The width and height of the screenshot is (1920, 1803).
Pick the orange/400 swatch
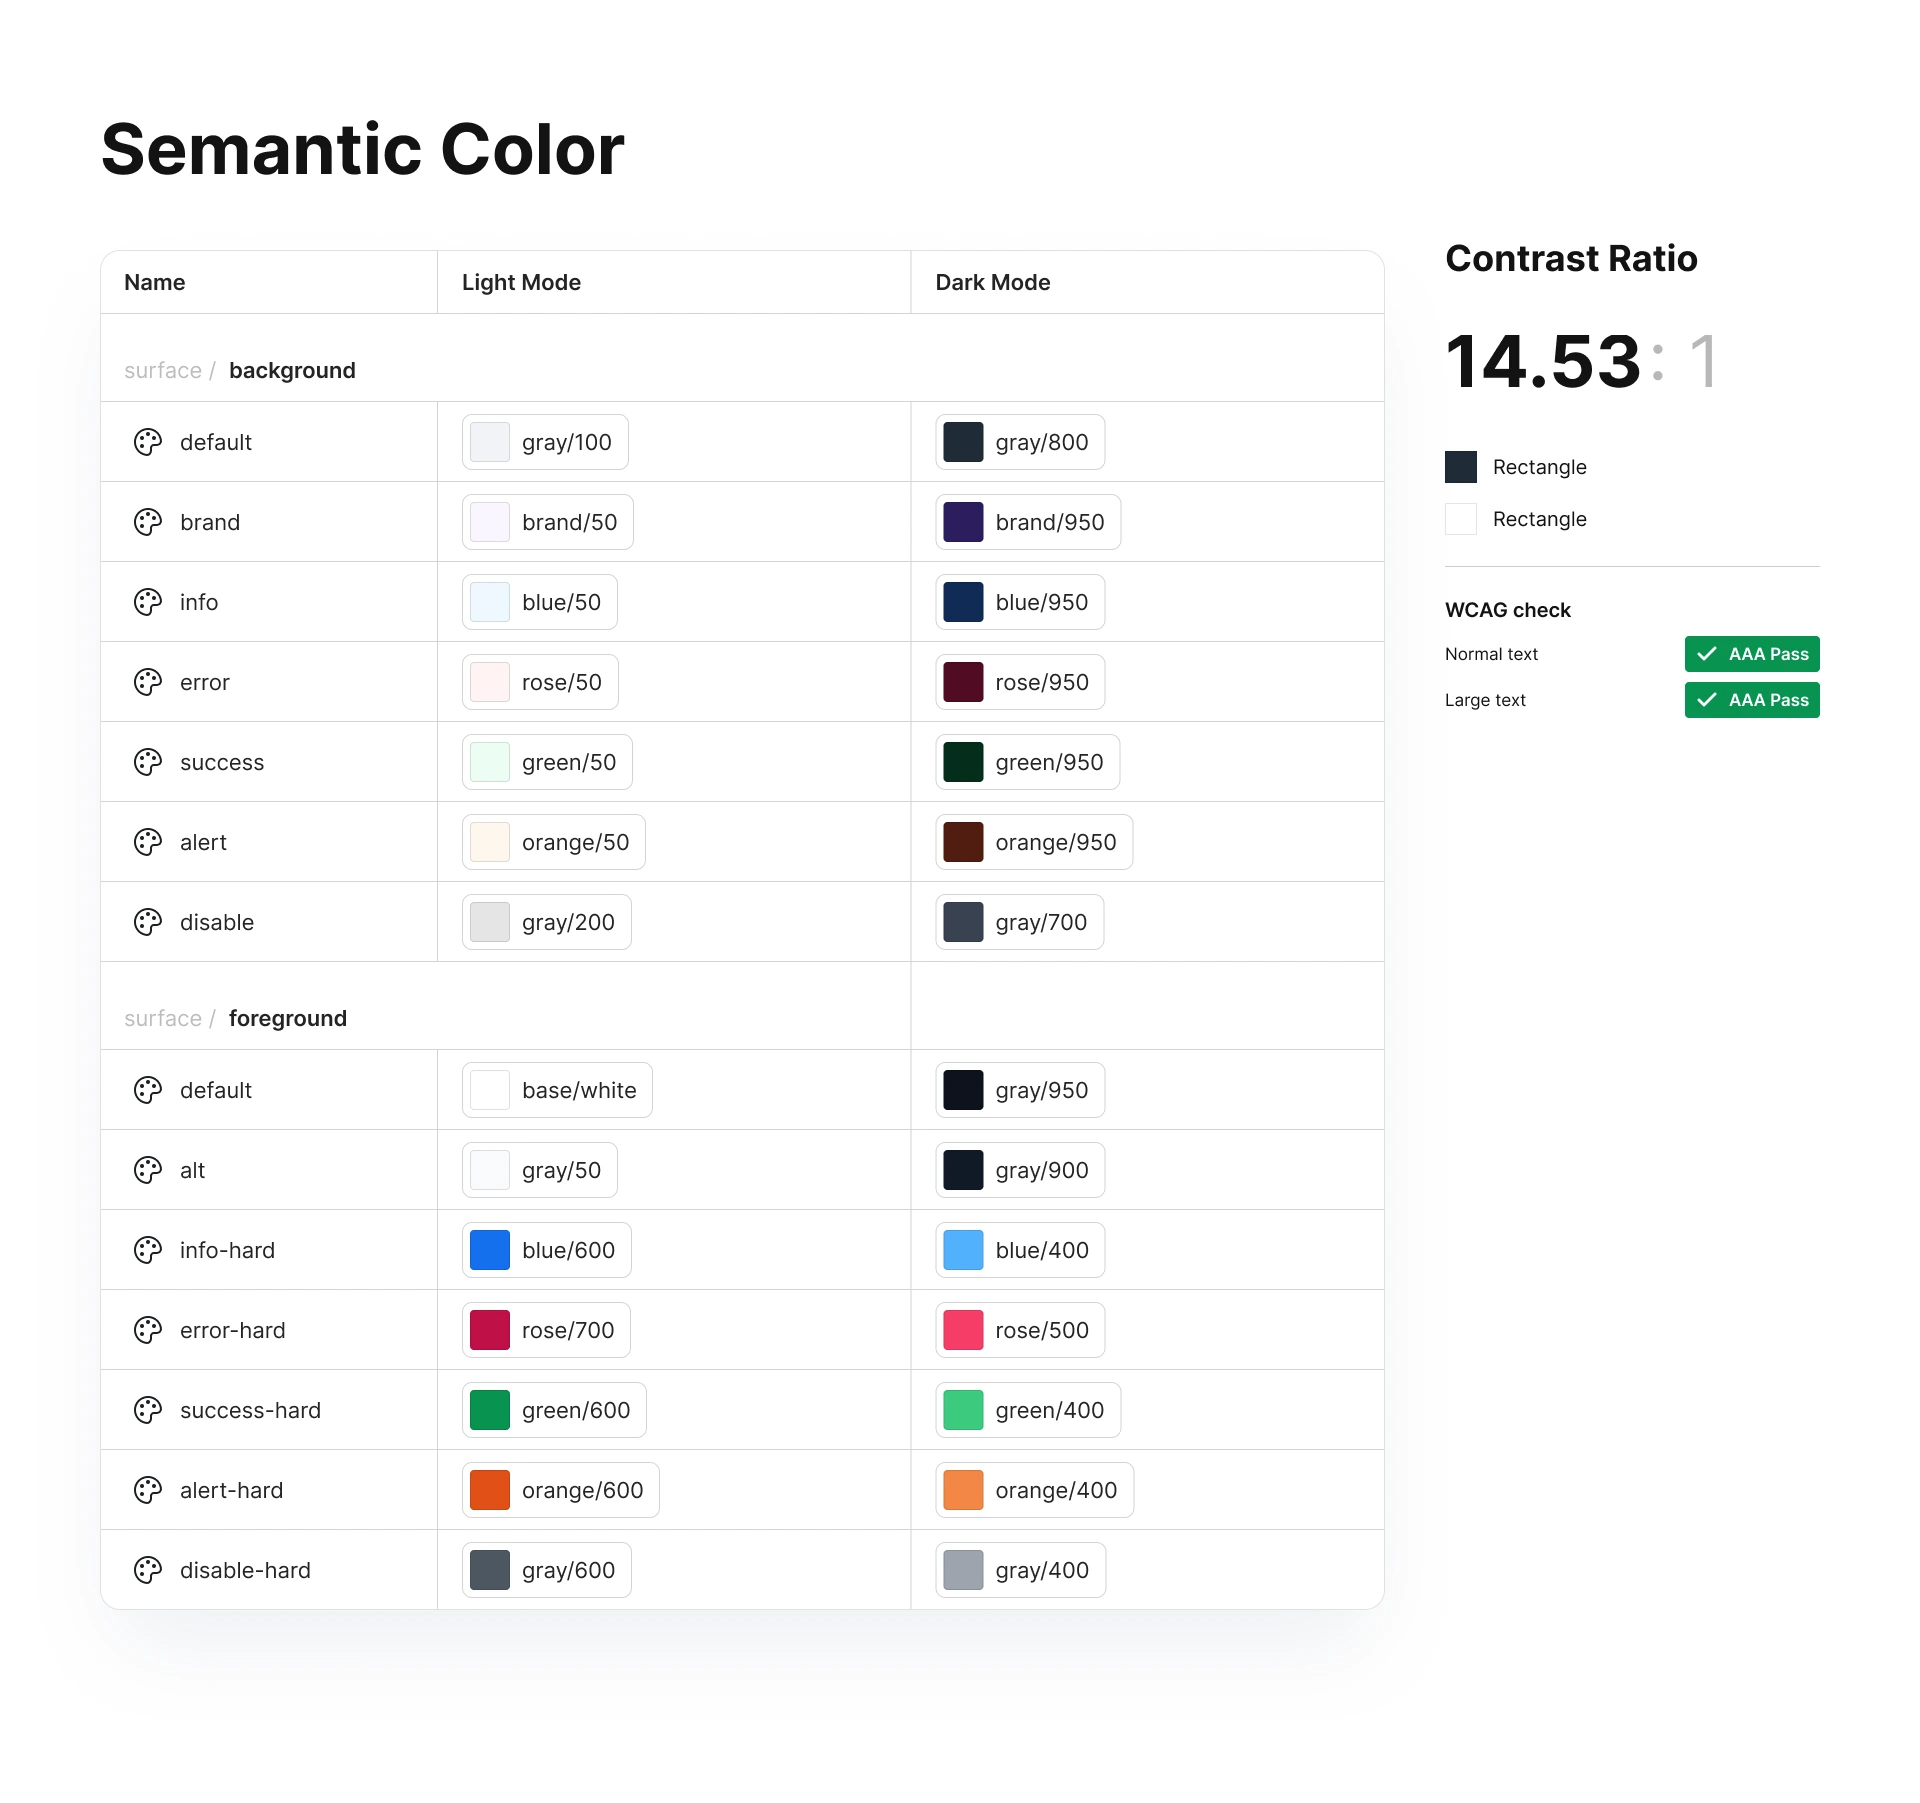(x=963, y=1490)
